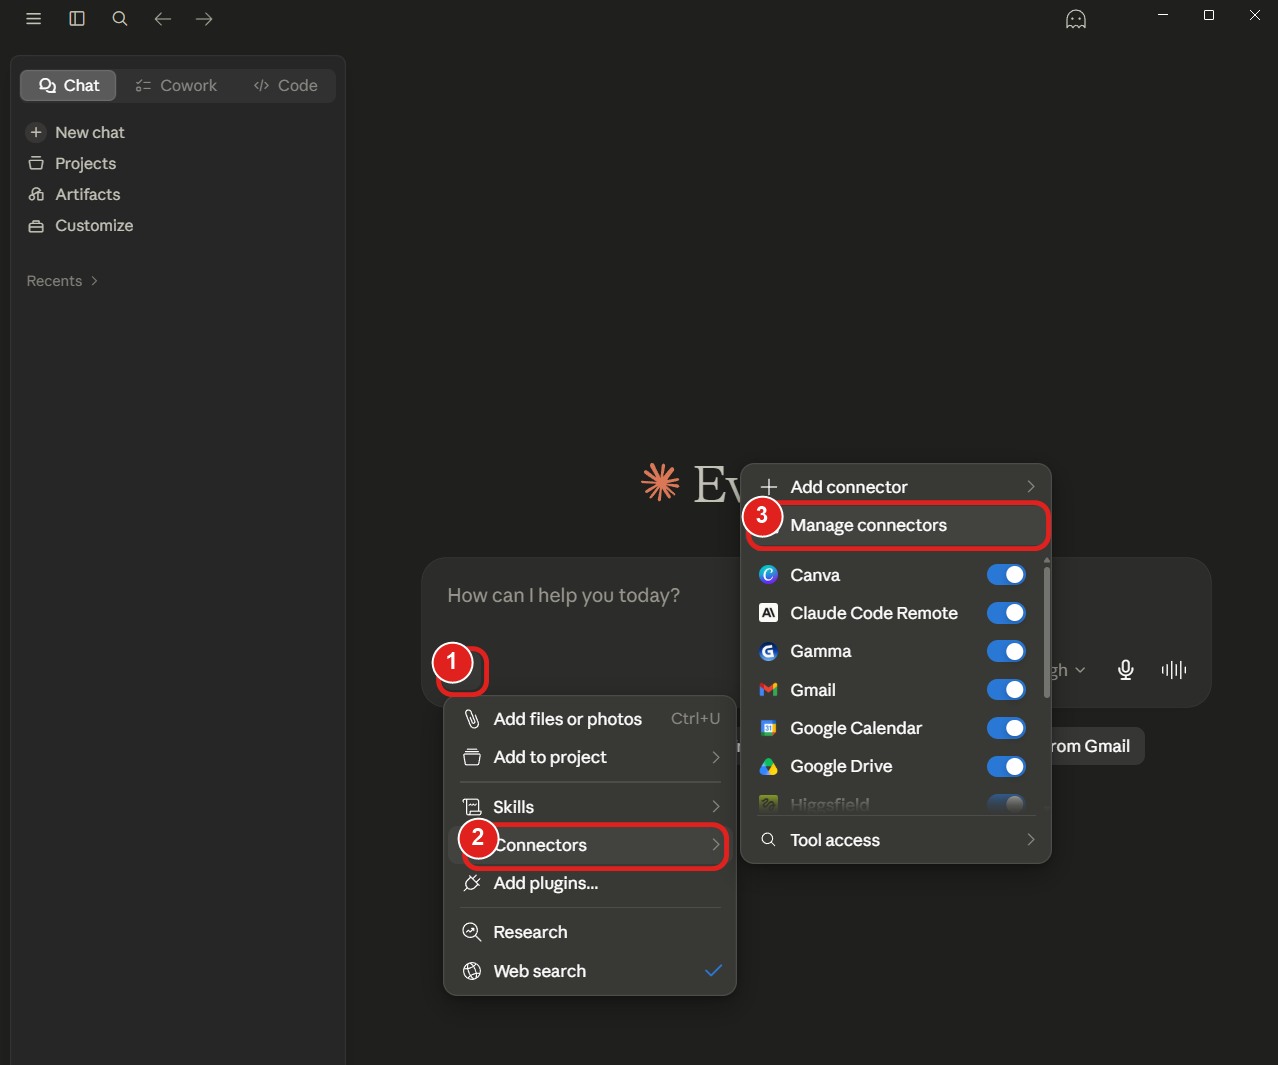1278x1065 pixels.
Task: Click the Add plugins plug icon
Action: (472, 883)
